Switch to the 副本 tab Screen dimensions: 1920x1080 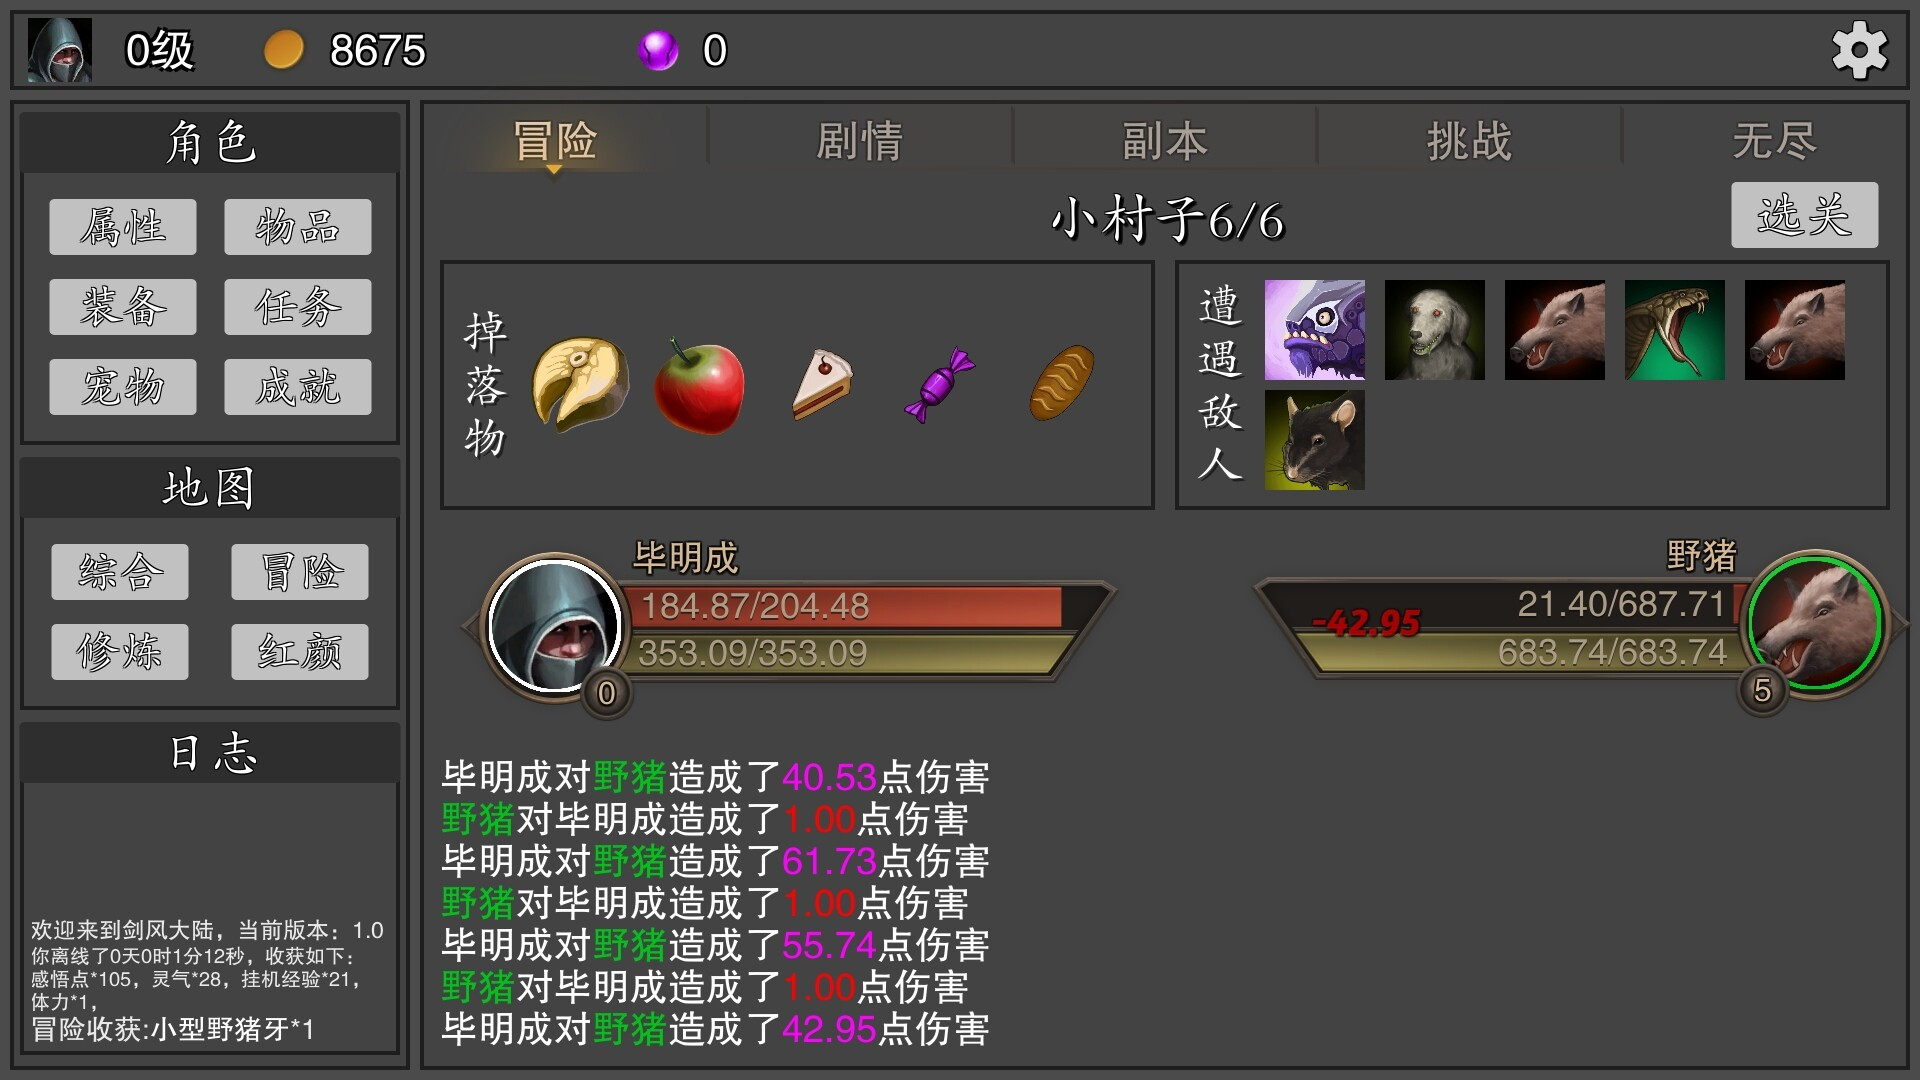point(1165,141)
